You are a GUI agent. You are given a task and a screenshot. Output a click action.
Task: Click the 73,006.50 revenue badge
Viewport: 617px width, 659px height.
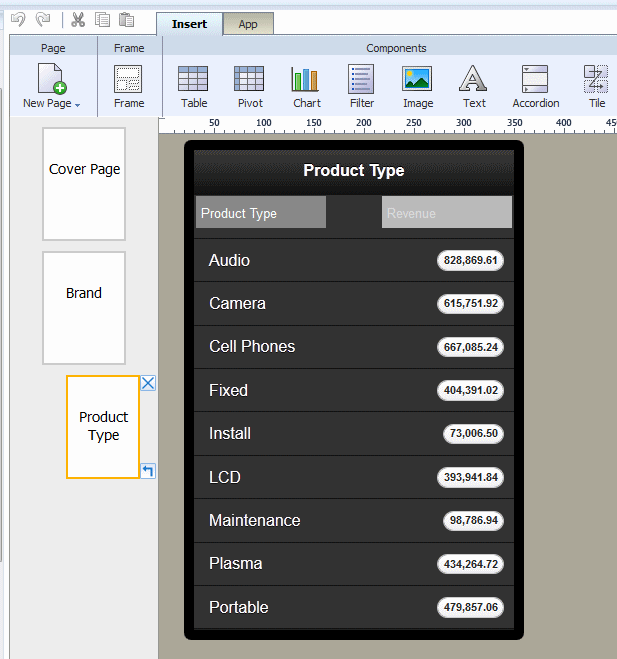click(x=473, y=433)
